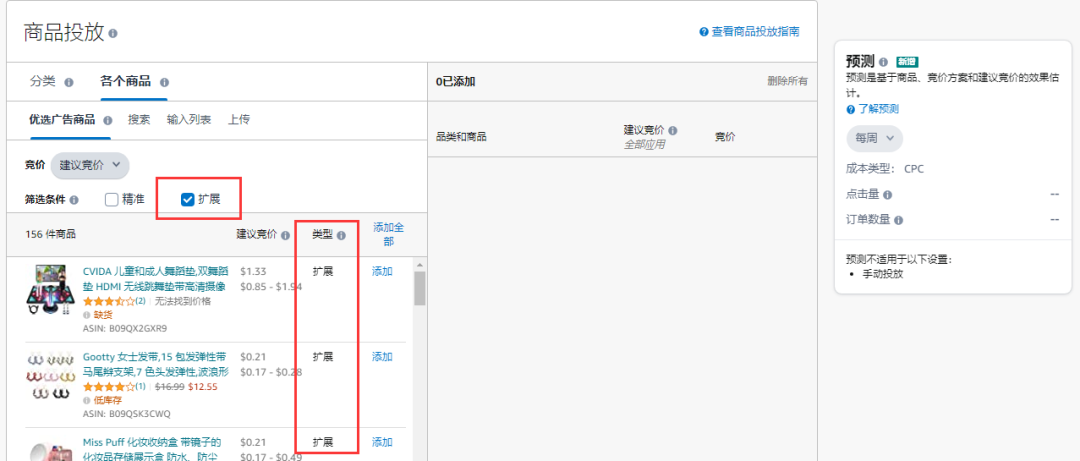Image resolution: width=1080 pixels, height=461 pixels.
Task: Switch to the 搜索 sub-tab
Action: [x=139, y=120]
